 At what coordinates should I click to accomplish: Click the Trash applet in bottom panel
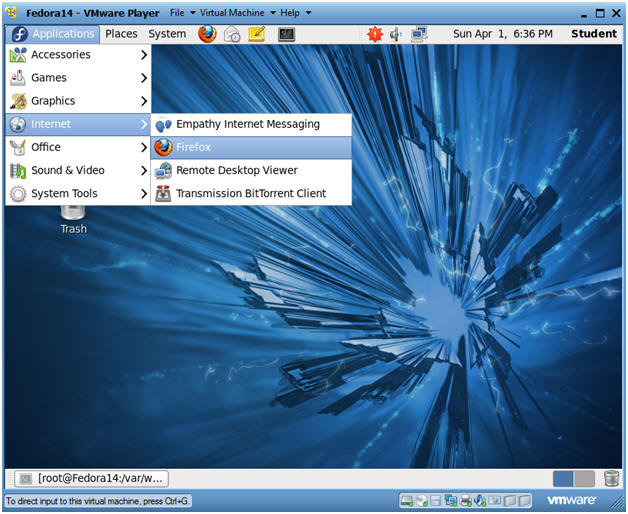click(611, 479)
